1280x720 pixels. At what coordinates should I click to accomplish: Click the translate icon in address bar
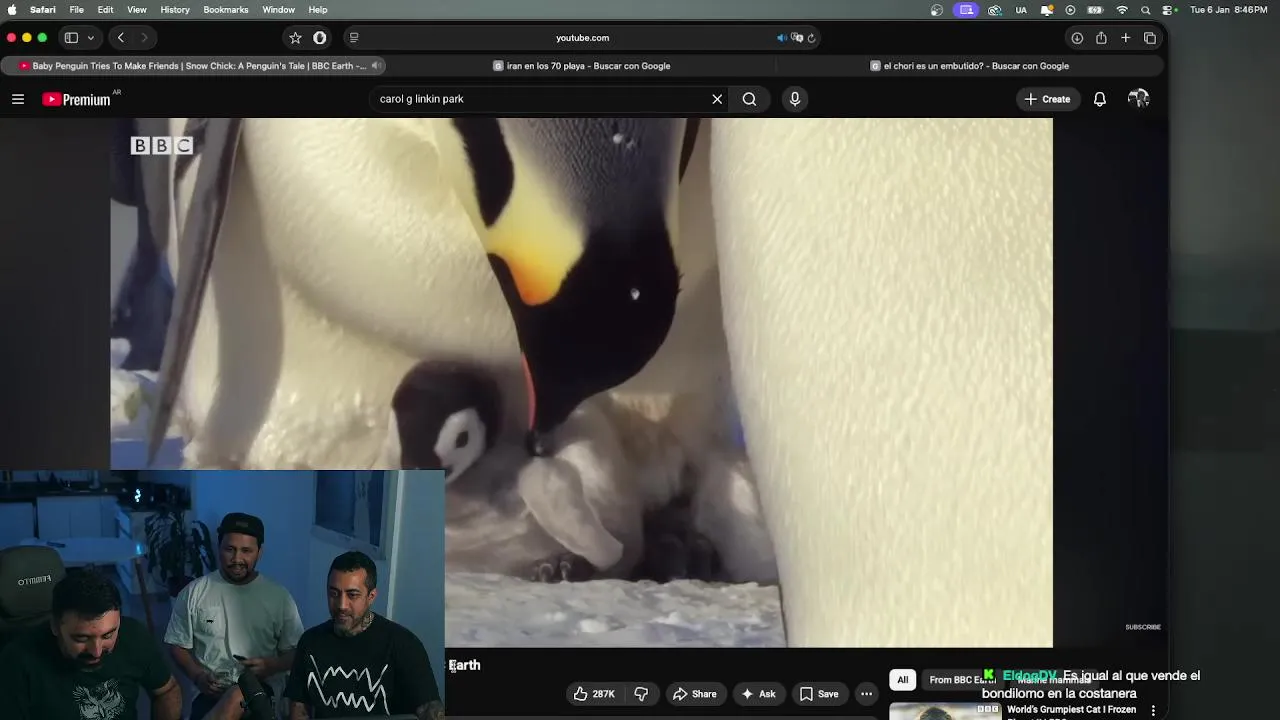797,38
